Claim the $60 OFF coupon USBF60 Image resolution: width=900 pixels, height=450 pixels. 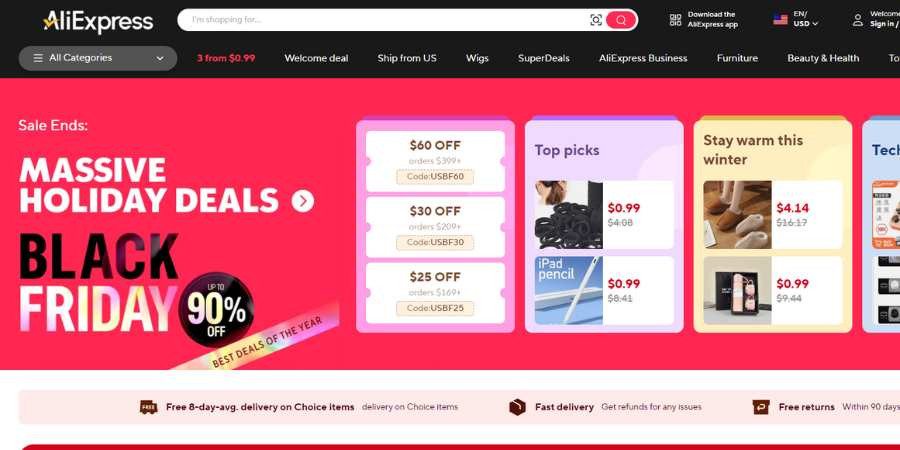pyautogui.click(x=435, y=161)
